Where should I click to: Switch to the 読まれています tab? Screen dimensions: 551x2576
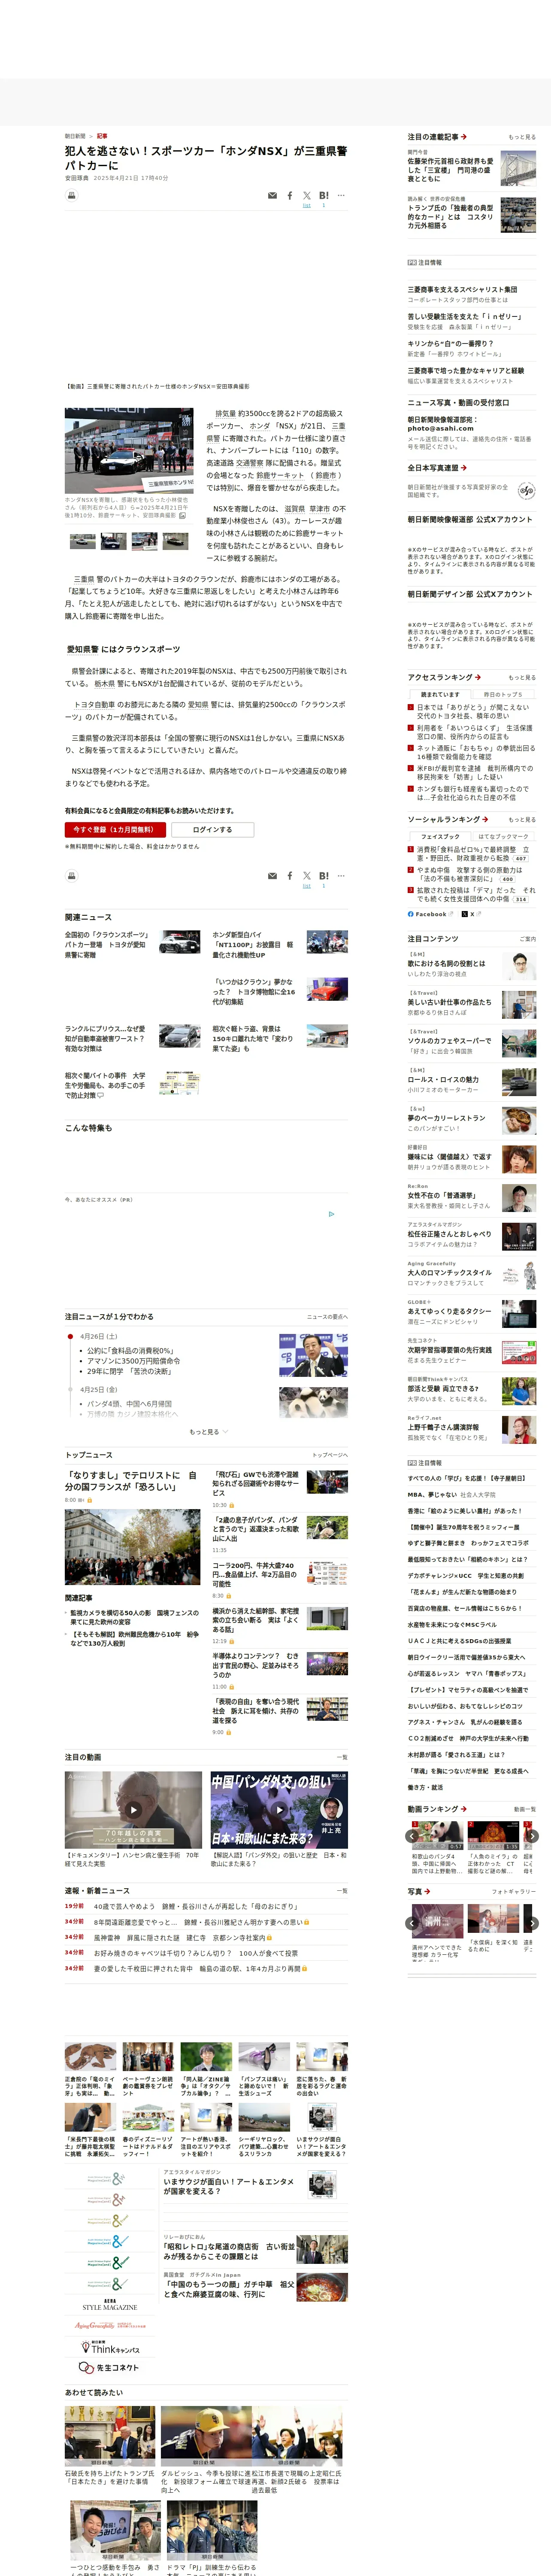(x=440, y=694)
